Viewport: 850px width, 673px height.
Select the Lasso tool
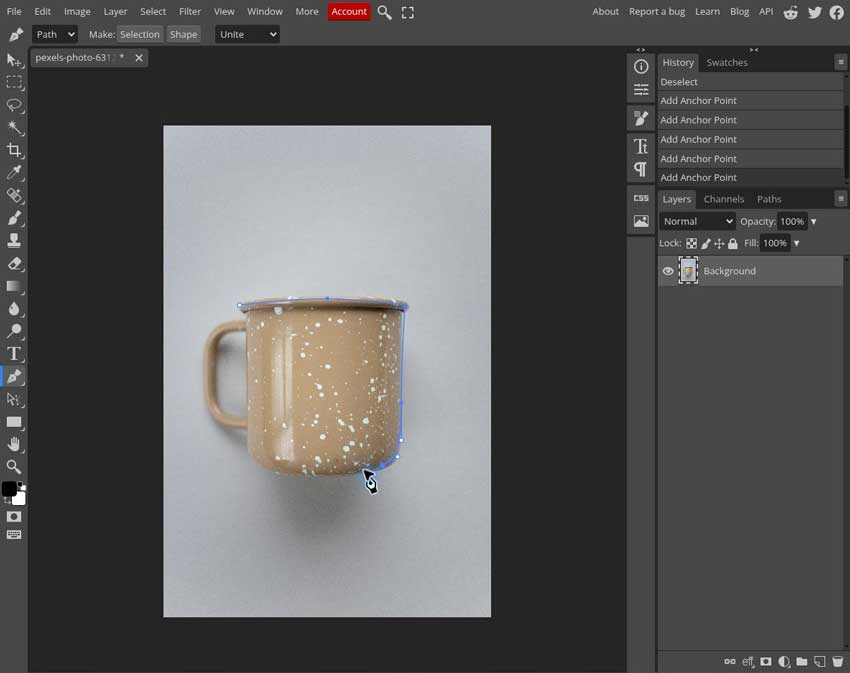14,105
